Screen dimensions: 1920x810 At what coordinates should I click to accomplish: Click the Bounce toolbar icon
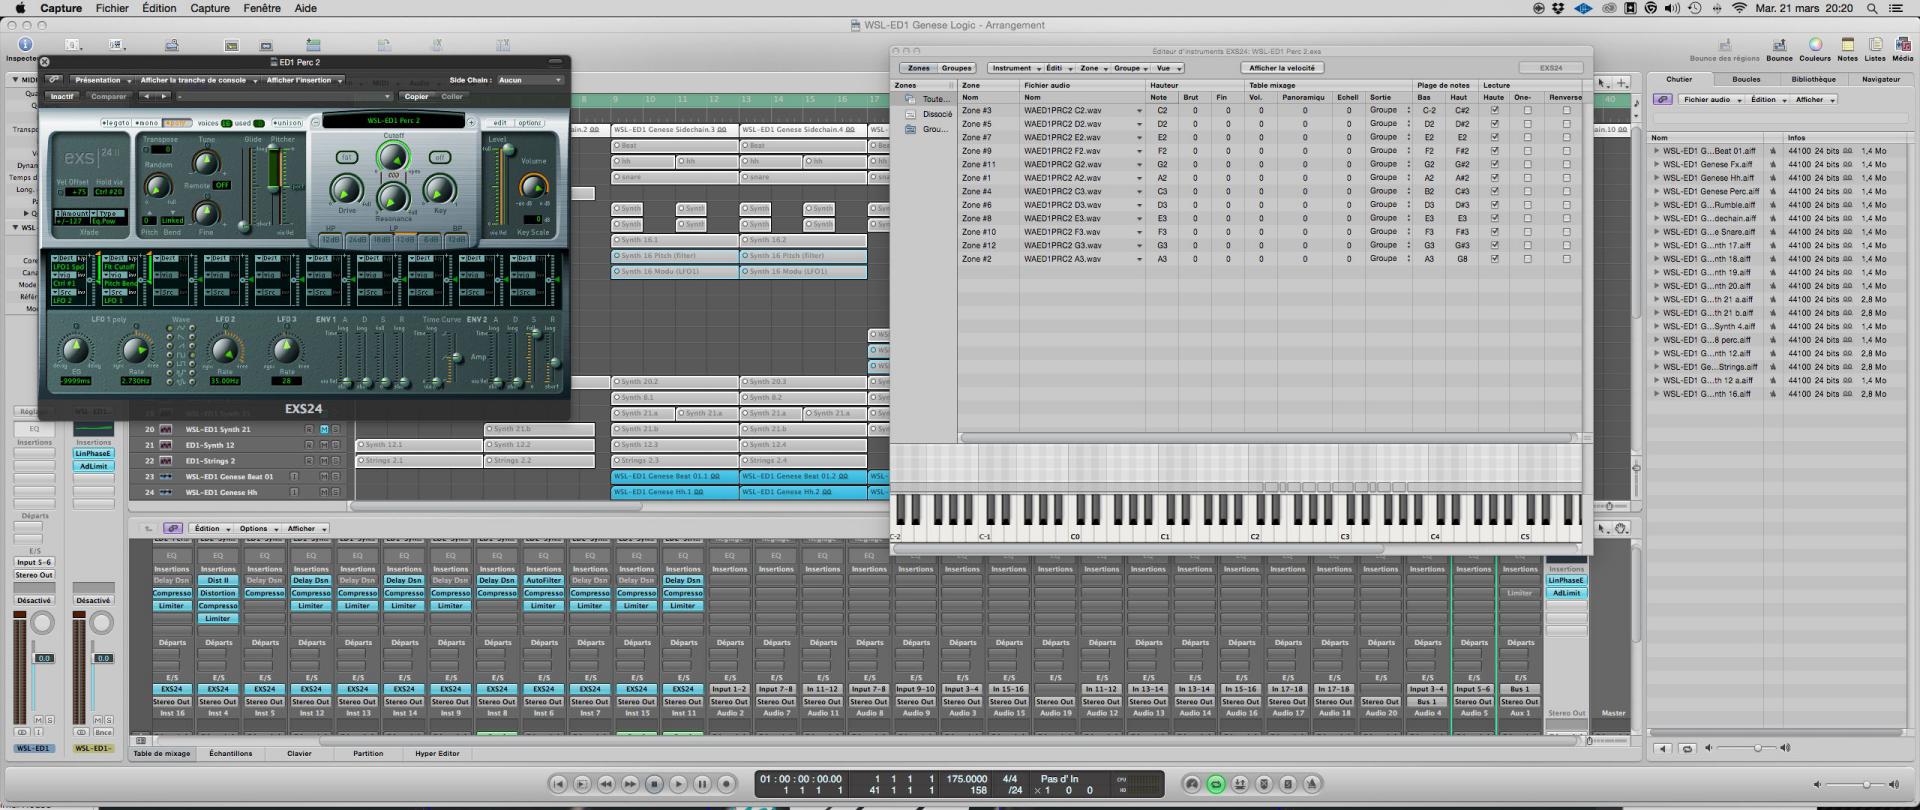1779,45
